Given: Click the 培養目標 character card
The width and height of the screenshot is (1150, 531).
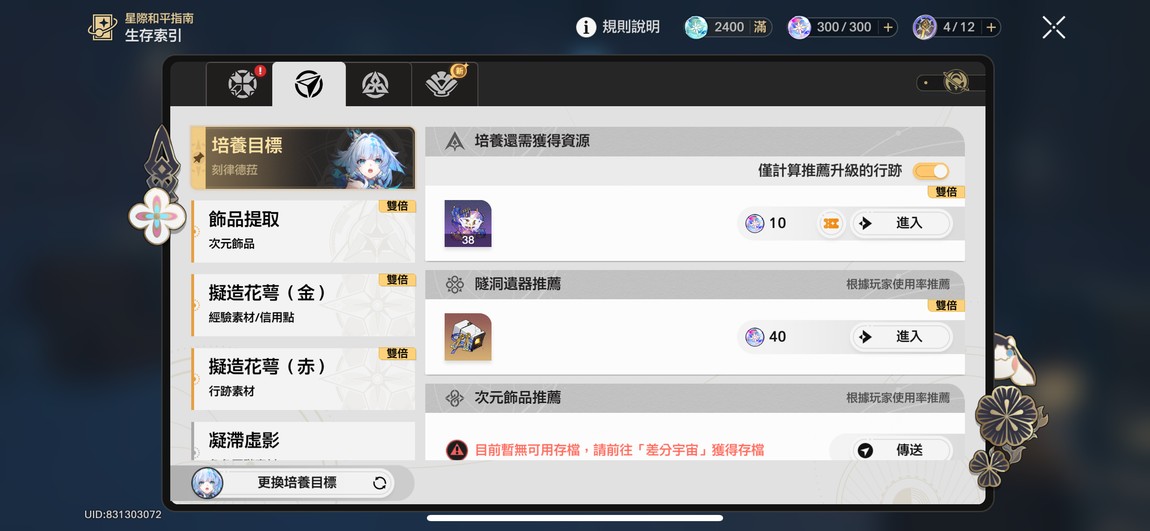Looking at the screenshot, I should [x=303, y=158].
